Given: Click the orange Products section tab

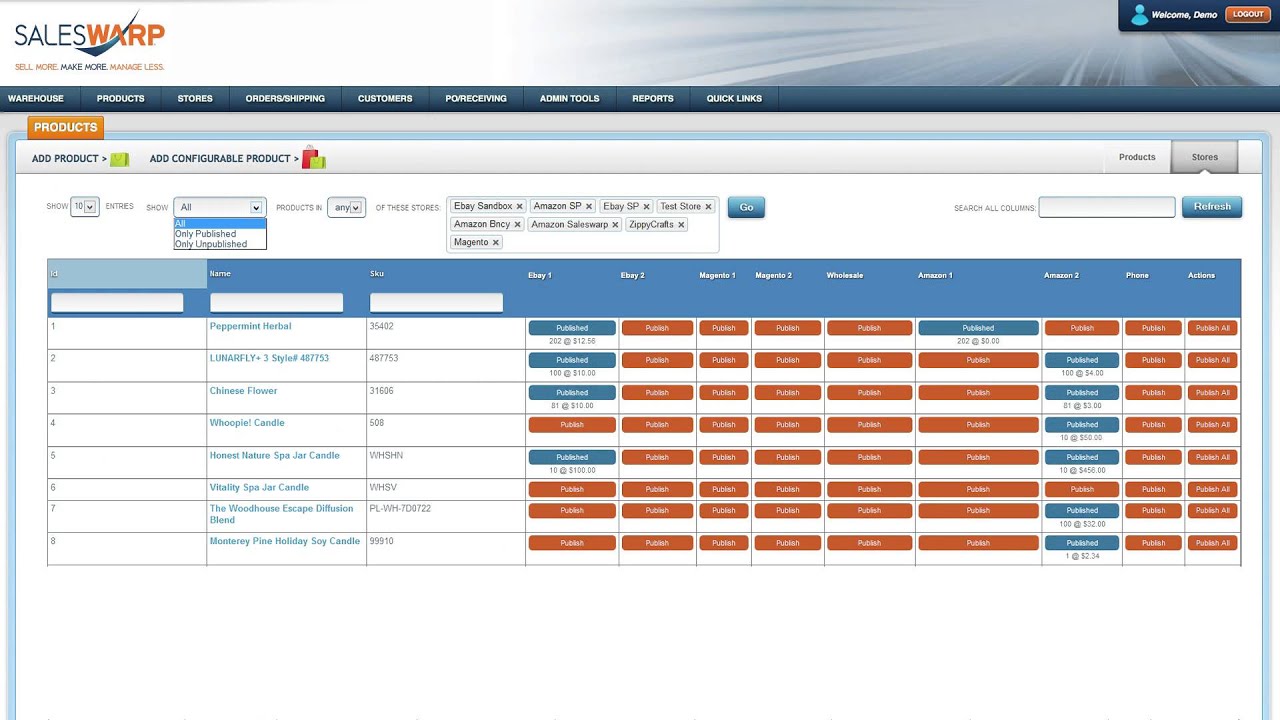Looking at the screenshot, I should point(66,127).
